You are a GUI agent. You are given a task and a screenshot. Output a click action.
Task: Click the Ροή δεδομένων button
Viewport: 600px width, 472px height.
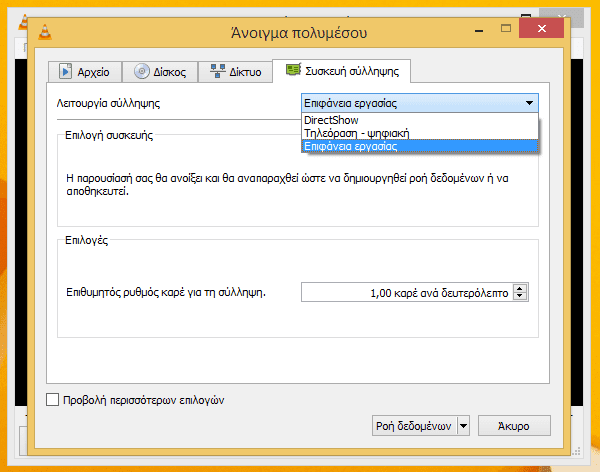(414, 426)
